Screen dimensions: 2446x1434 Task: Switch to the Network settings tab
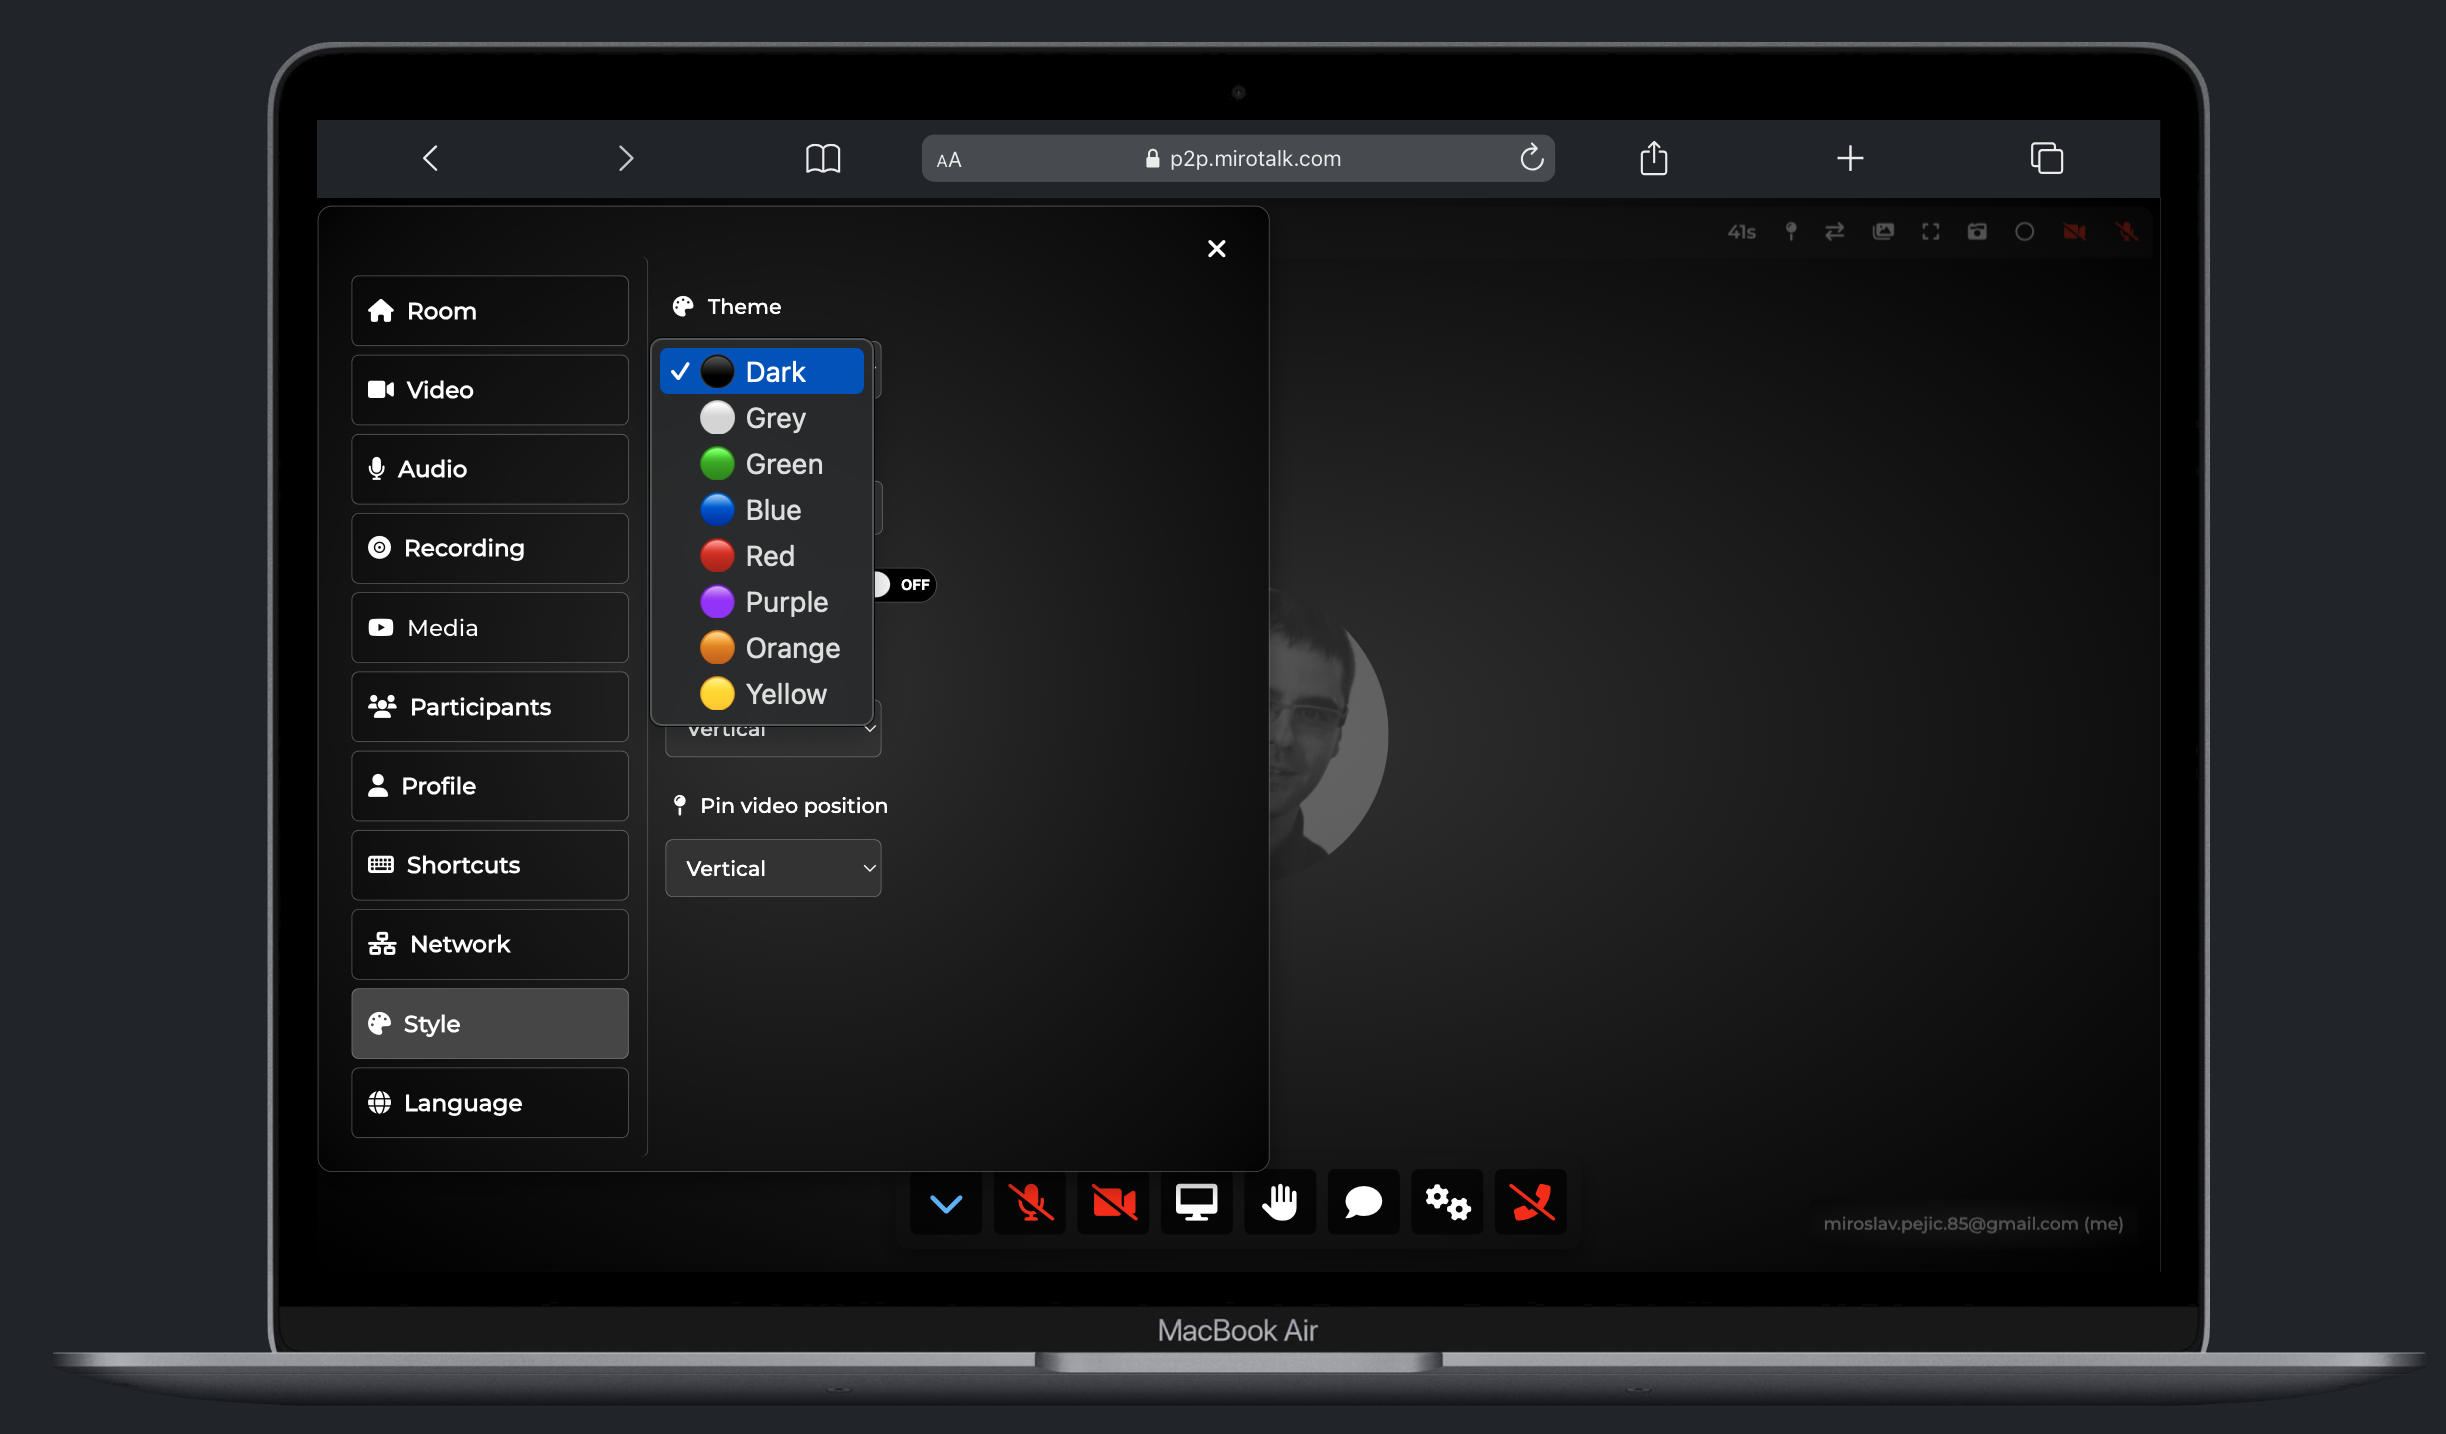489,943
